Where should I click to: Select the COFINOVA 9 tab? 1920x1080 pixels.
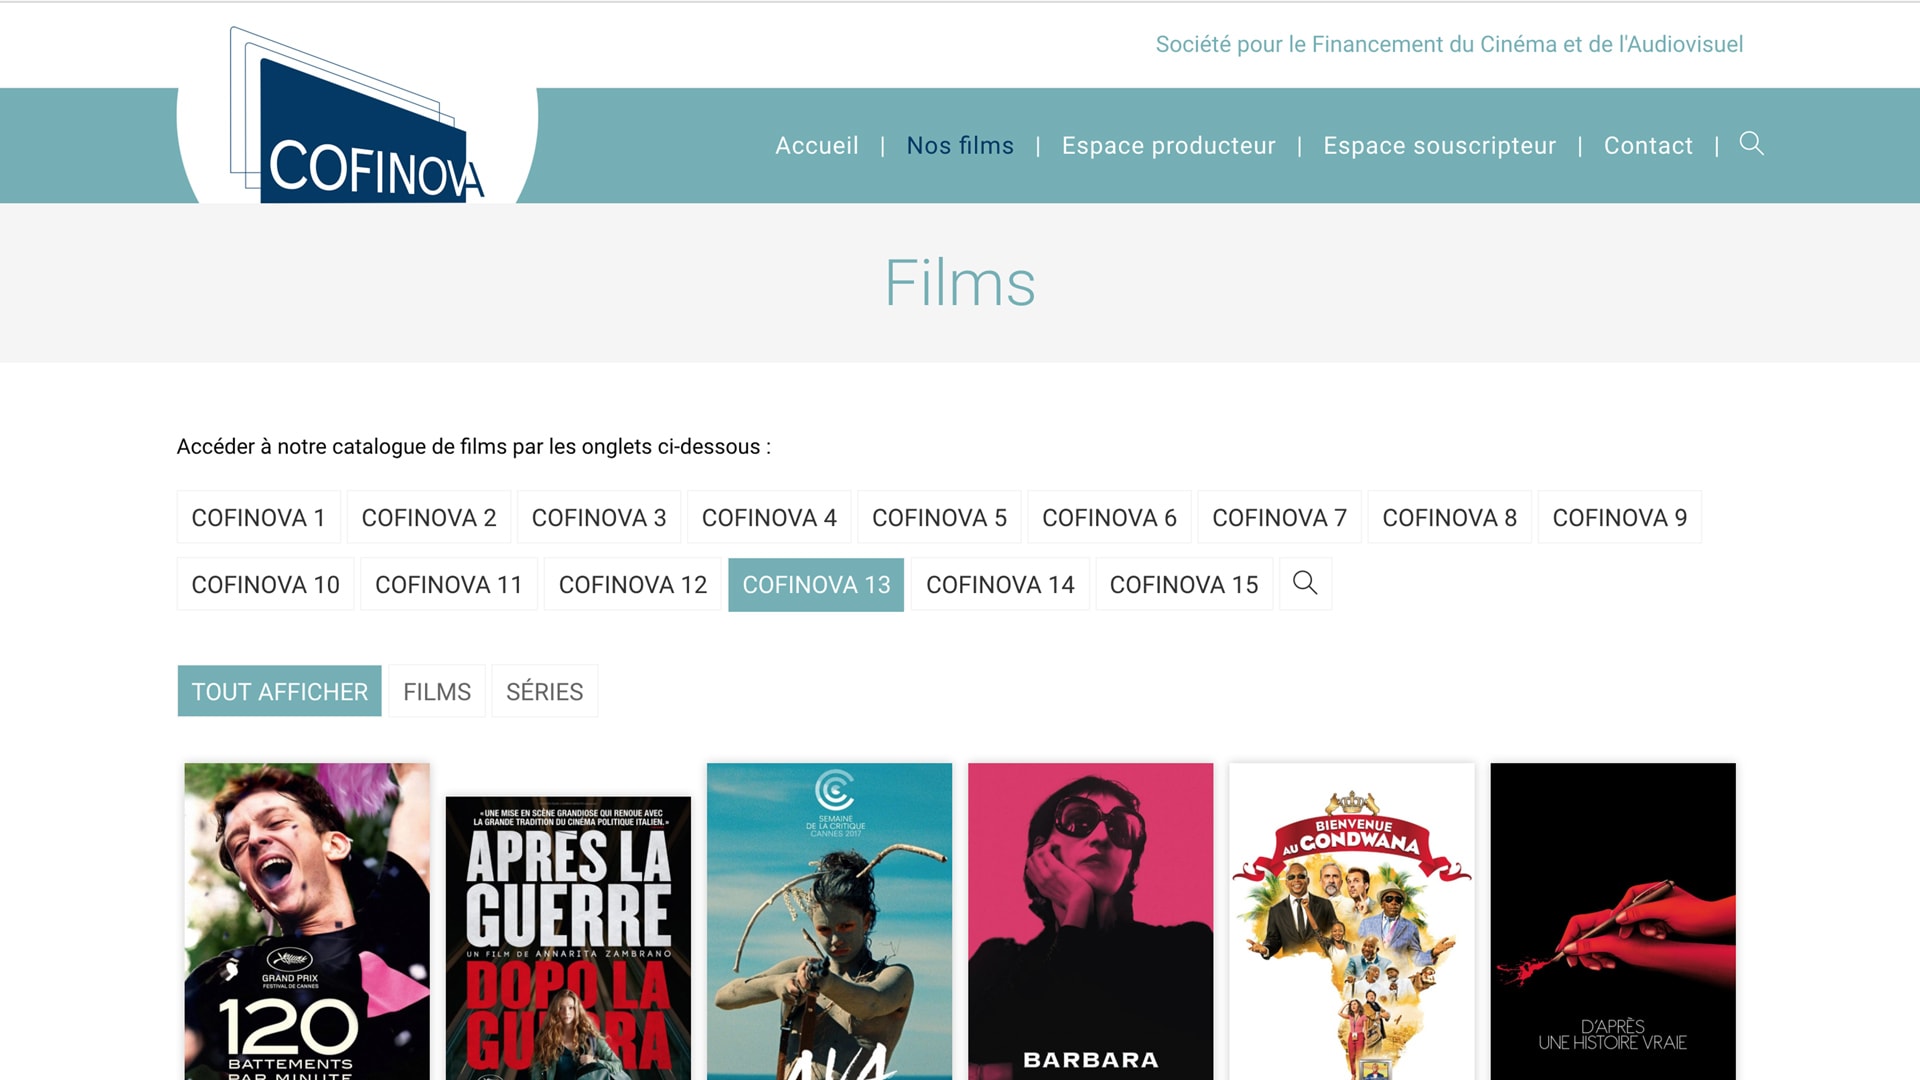[1619, 518]
